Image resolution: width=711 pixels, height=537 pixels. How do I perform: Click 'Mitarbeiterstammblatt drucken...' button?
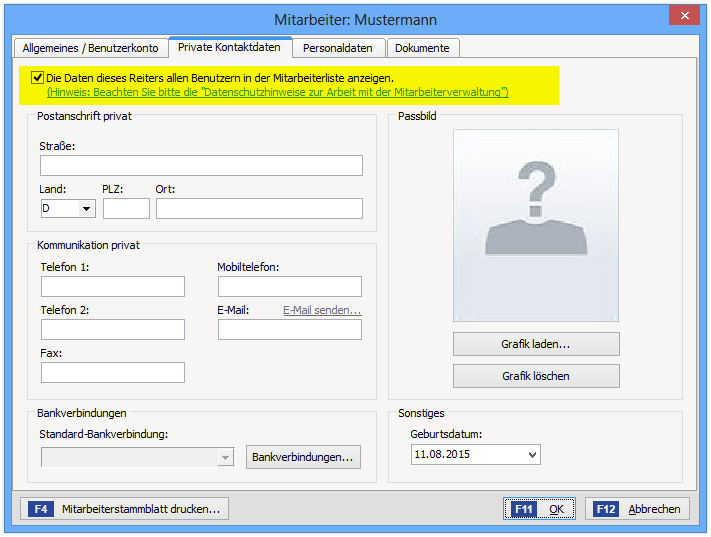[x=124, y=509]
